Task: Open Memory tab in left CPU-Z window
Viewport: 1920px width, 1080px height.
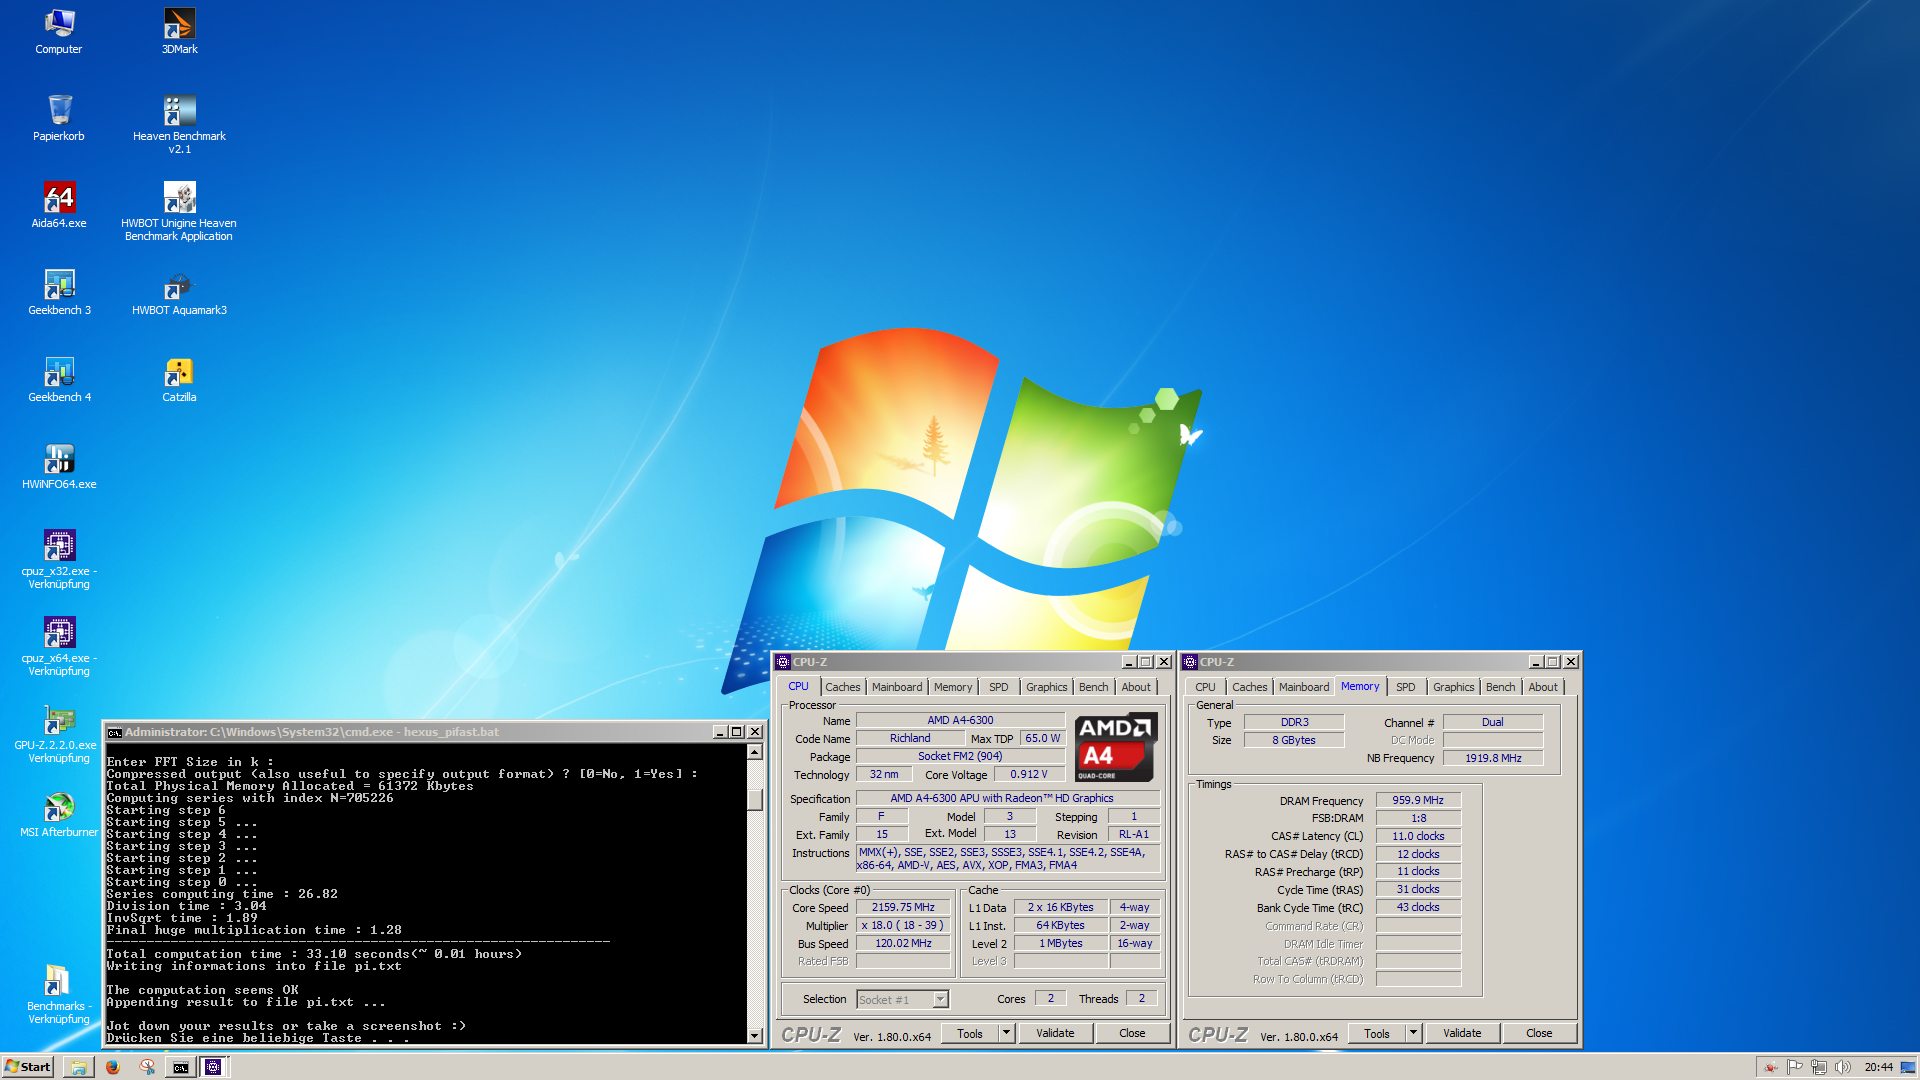Action: 953,687
